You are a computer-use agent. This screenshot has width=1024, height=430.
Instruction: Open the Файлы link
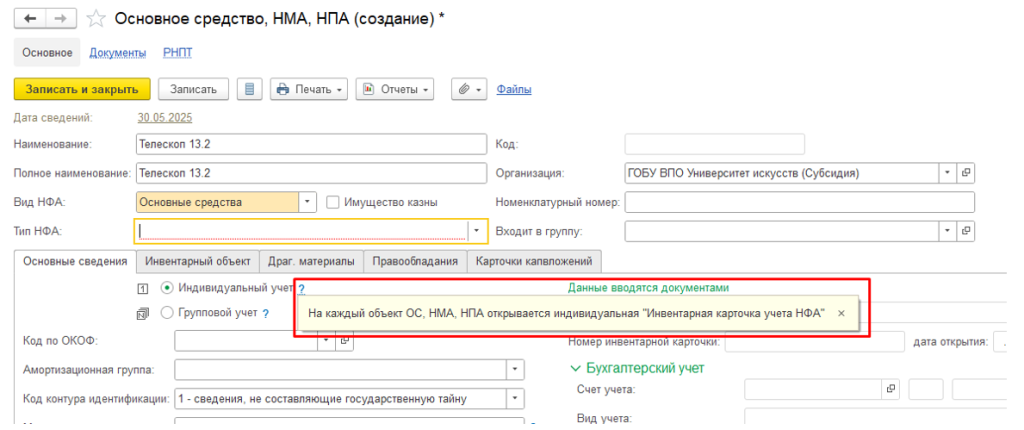click(514, 90)
